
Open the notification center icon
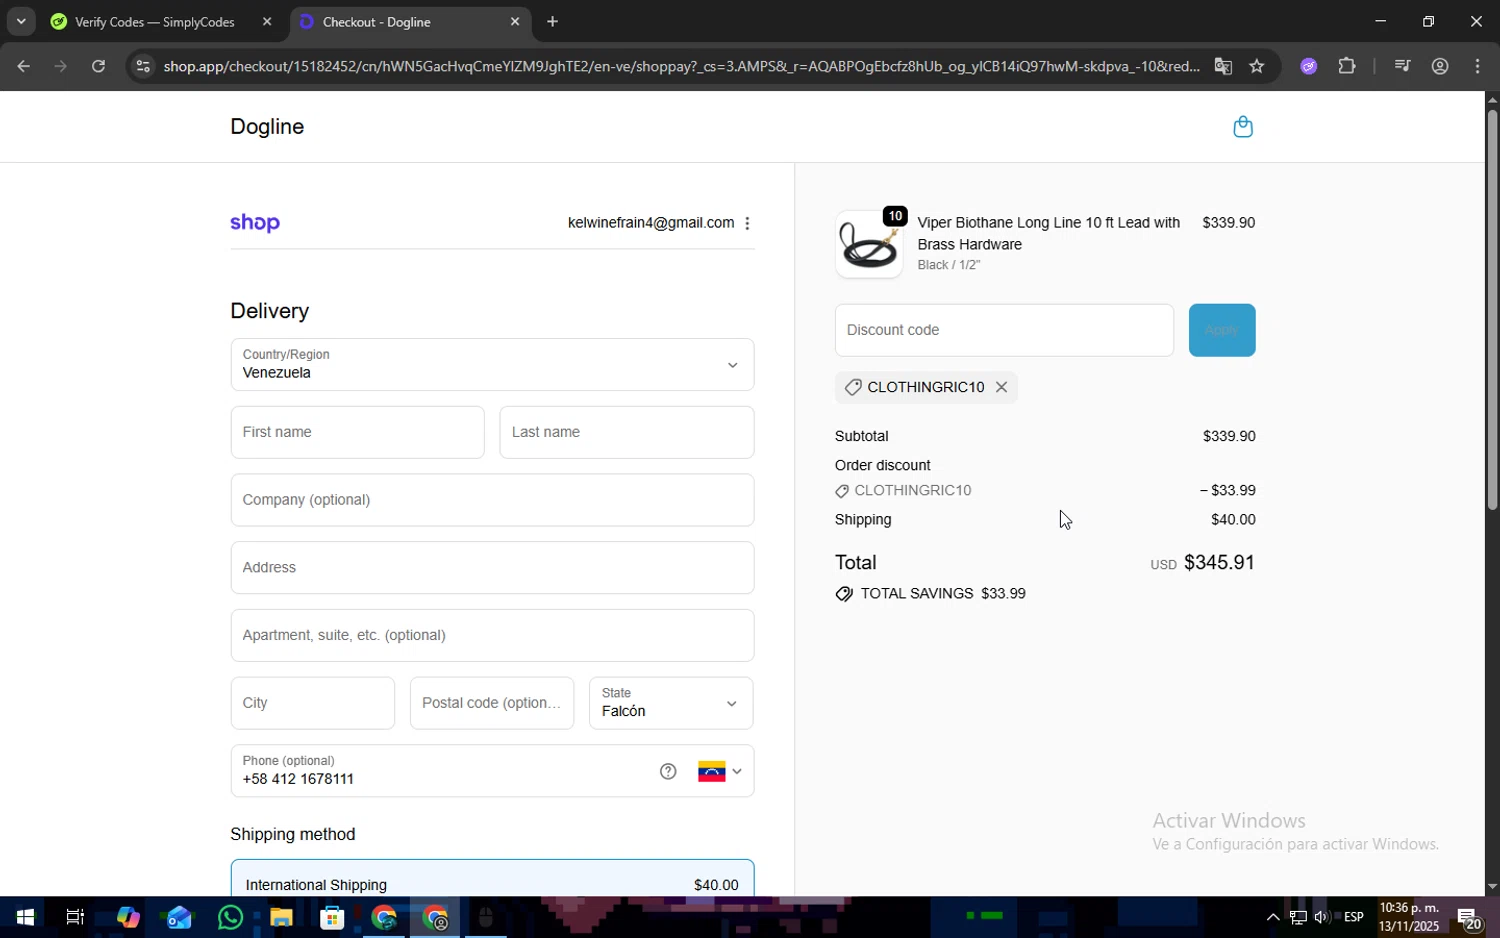click(1468, 918)
